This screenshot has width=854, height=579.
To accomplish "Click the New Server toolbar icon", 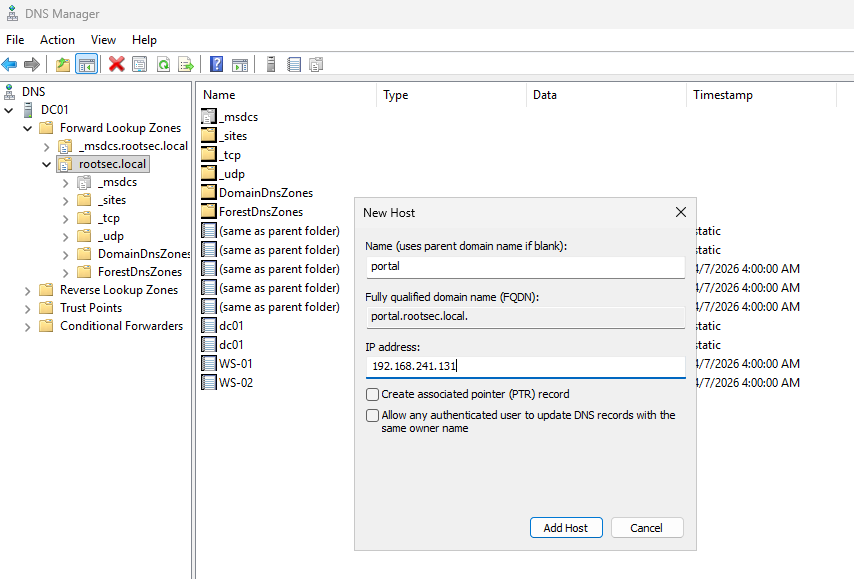I will point(271,64).
